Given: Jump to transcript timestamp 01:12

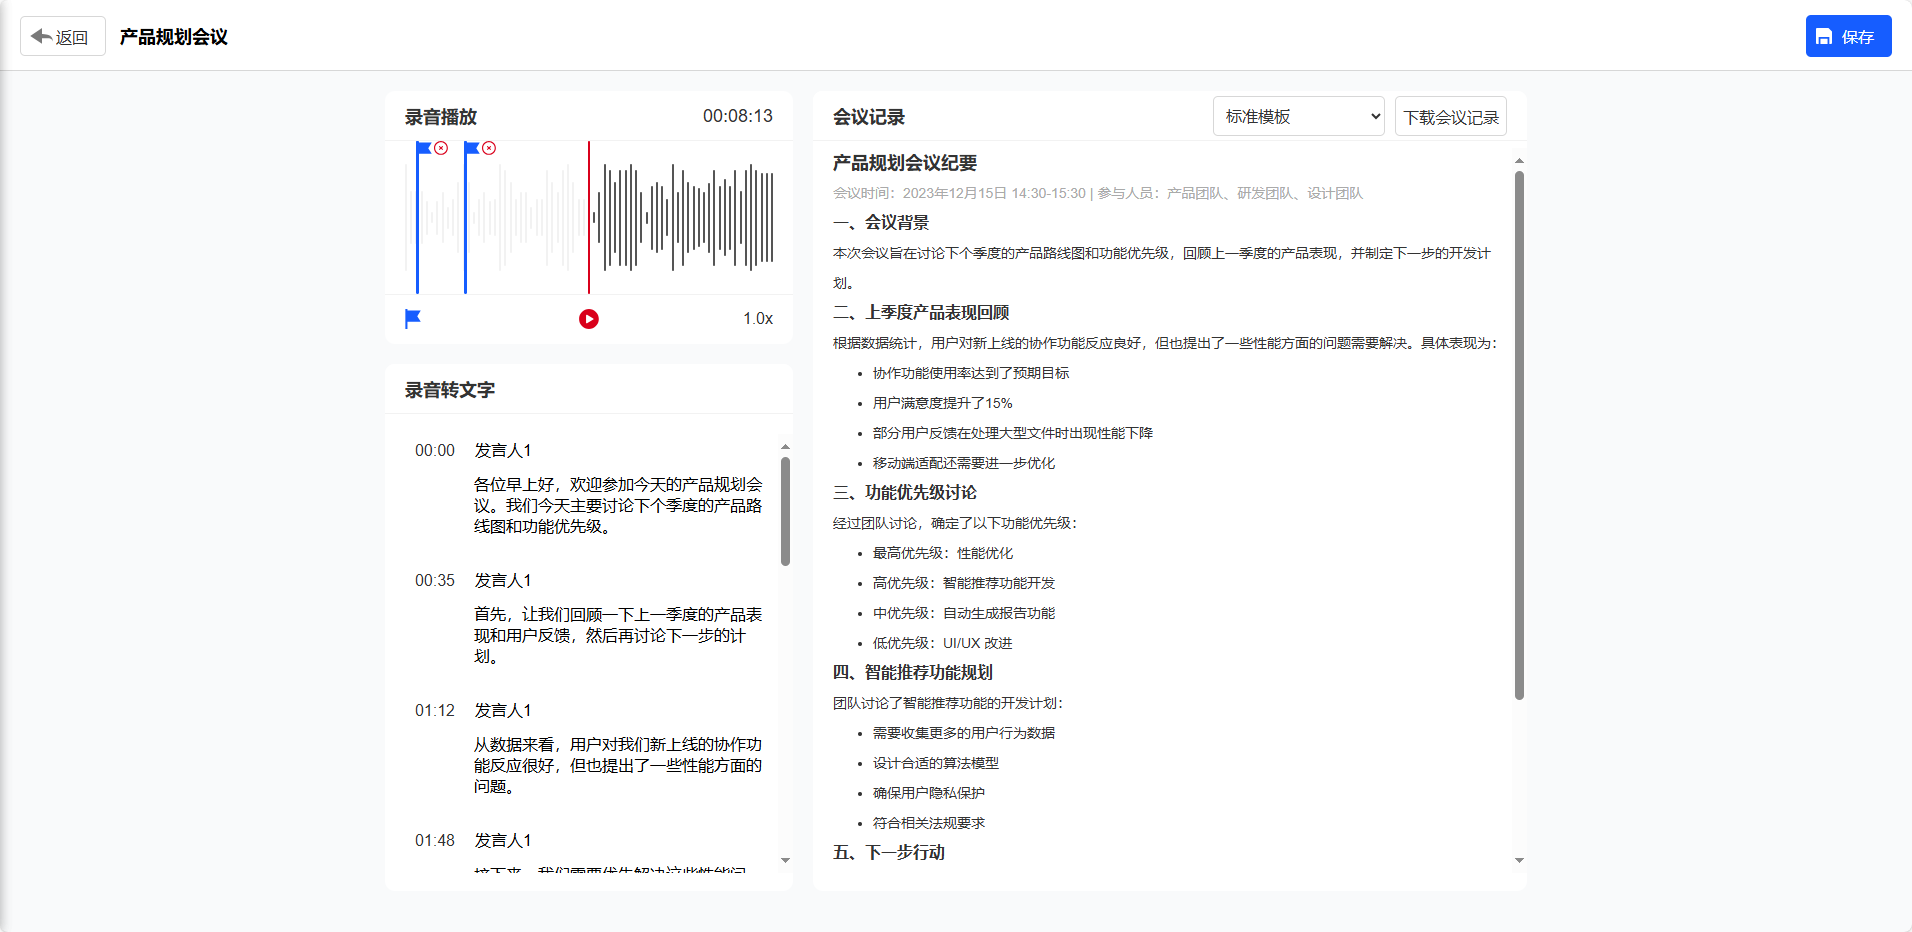Looking at the screenshot, I should 435,711.
